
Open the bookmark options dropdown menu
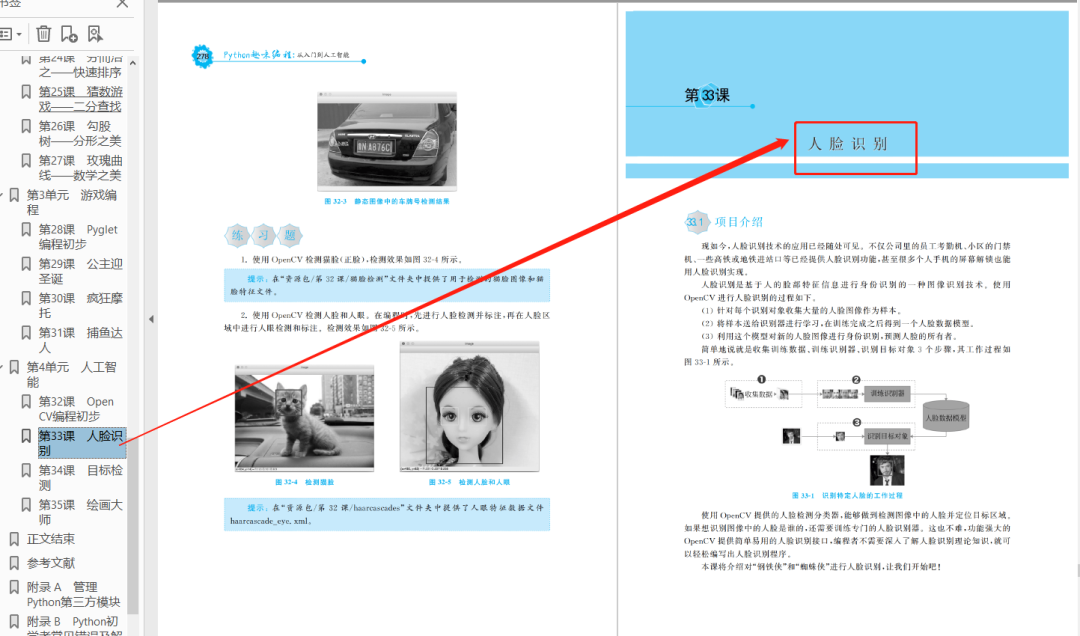pyautogui.click(x=10, y=34)
